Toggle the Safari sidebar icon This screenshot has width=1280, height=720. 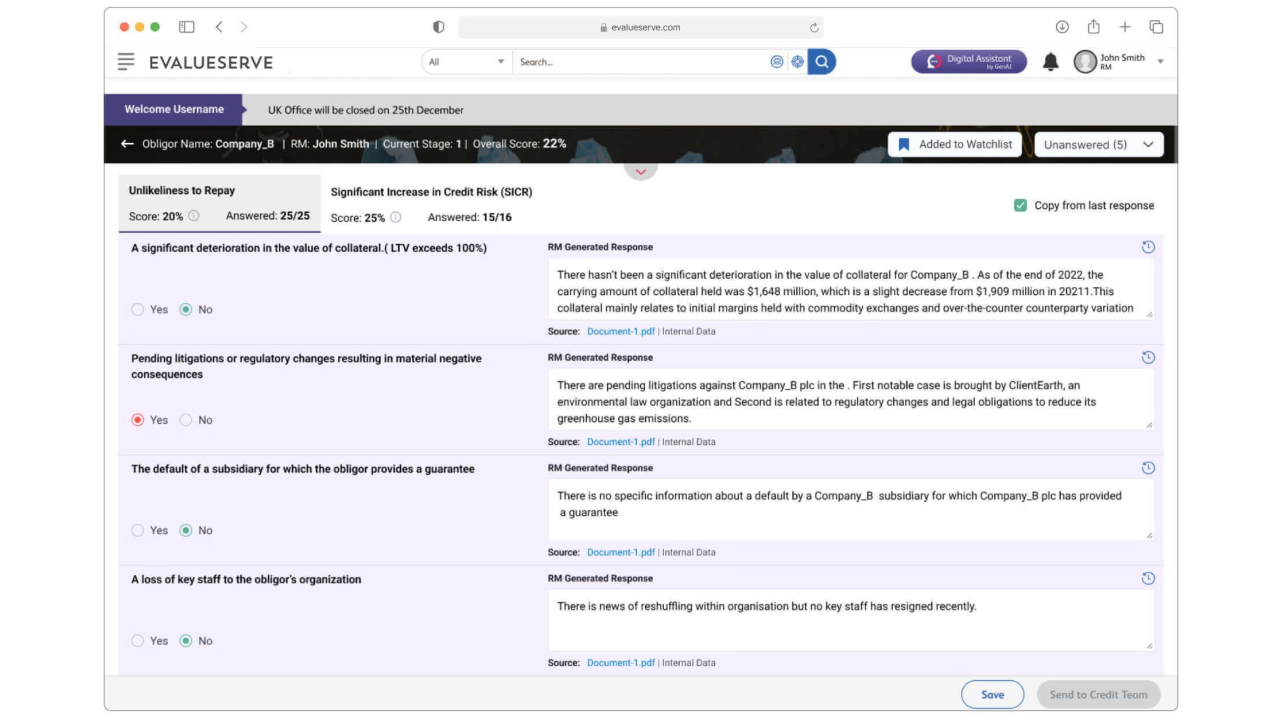click(186, 27)
